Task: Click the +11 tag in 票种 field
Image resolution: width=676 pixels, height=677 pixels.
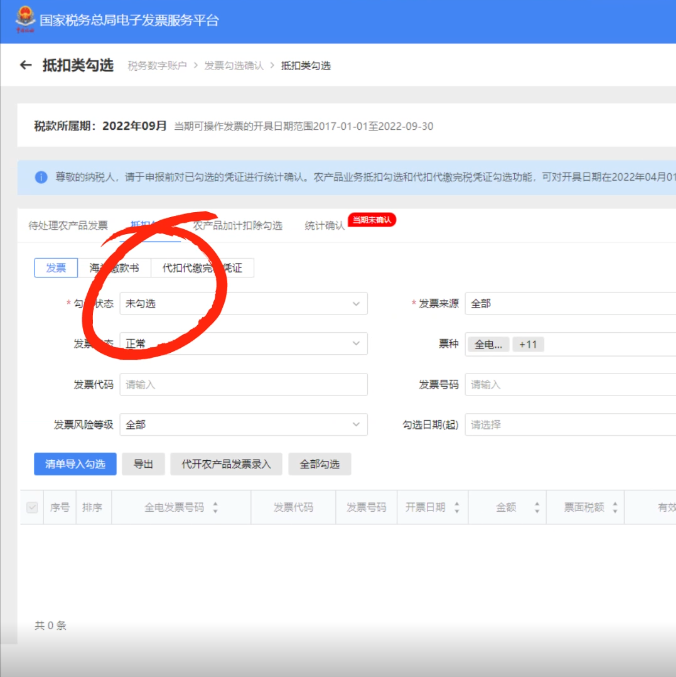Action: pyautogui.click(x=527, y=344)
